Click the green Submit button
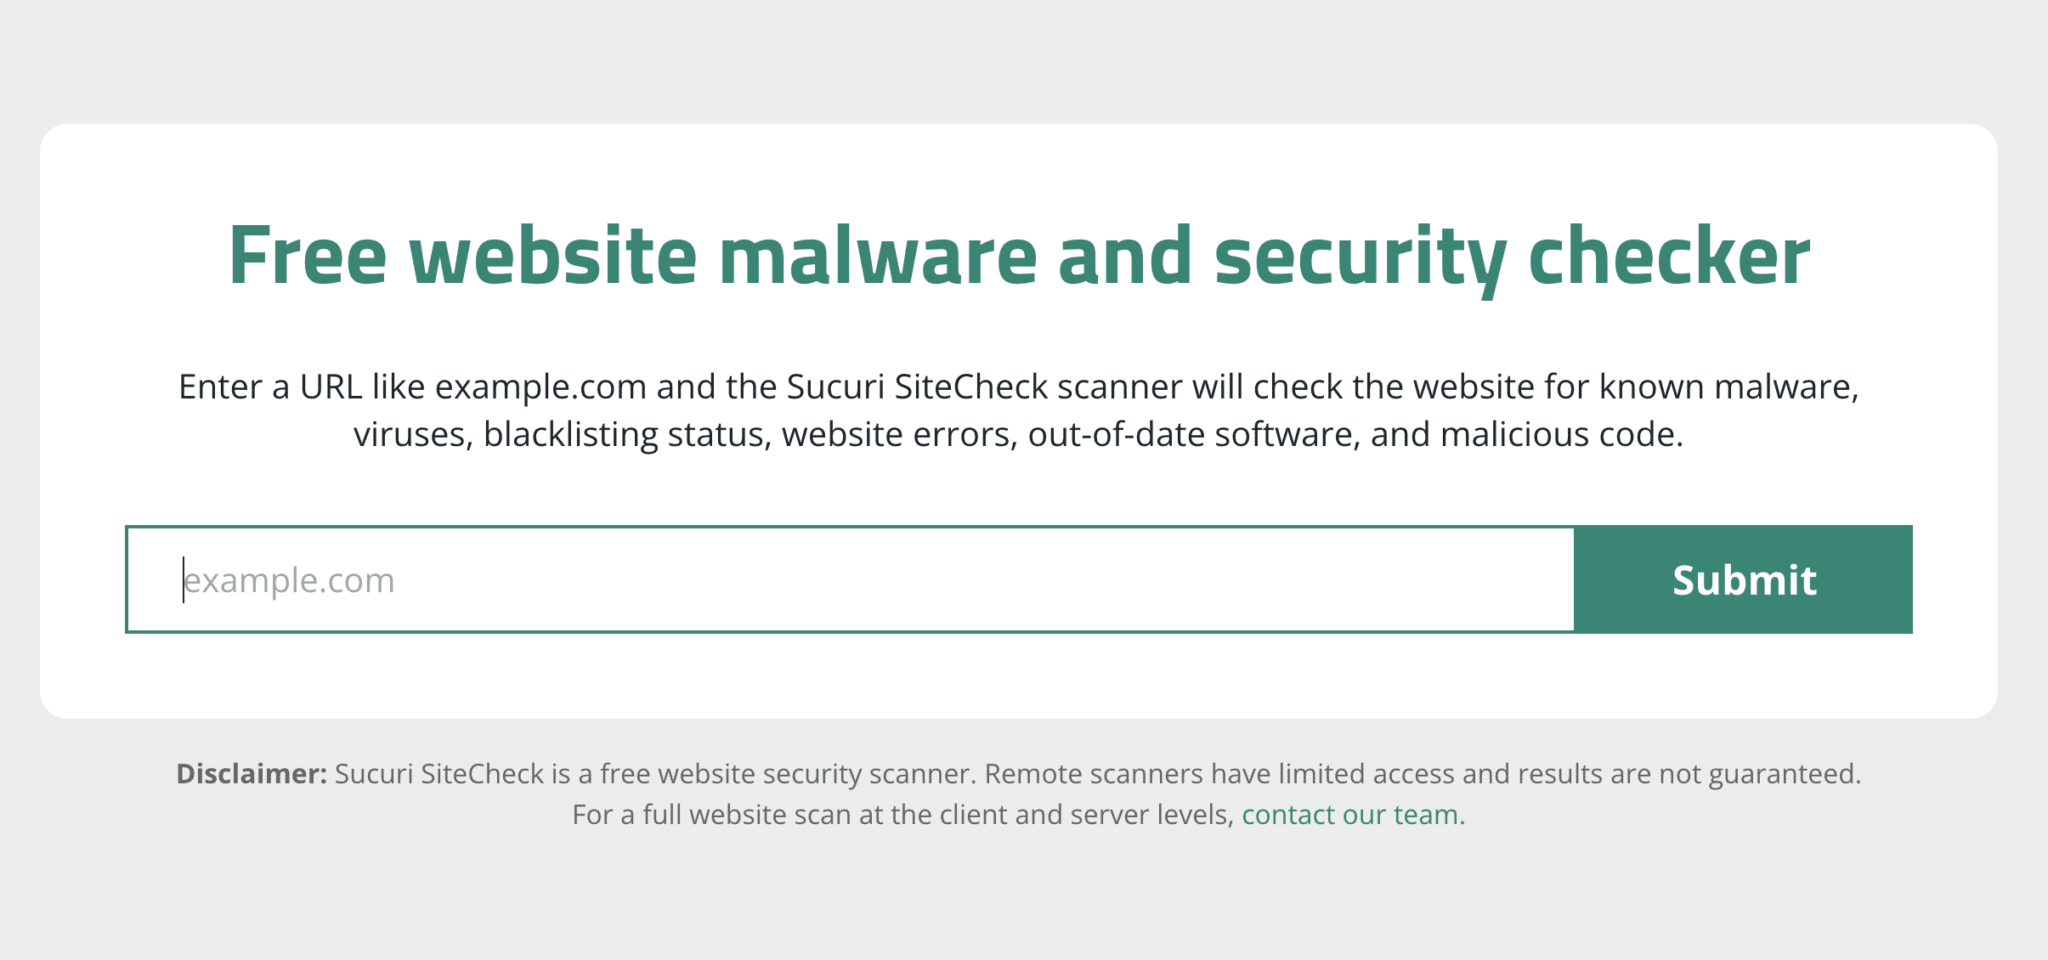Viewport: 2048px width, 960px height. click(x=1743, y=579)
